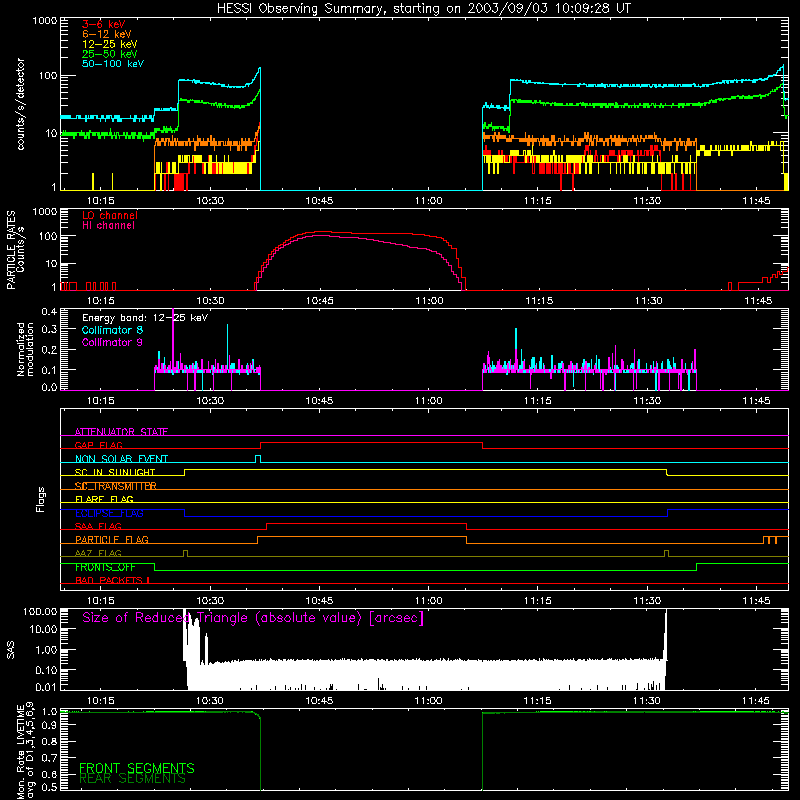Click the BAD_PACKETS flag label
The height and width of the screenshot is (800, 800).
[112, 580]
